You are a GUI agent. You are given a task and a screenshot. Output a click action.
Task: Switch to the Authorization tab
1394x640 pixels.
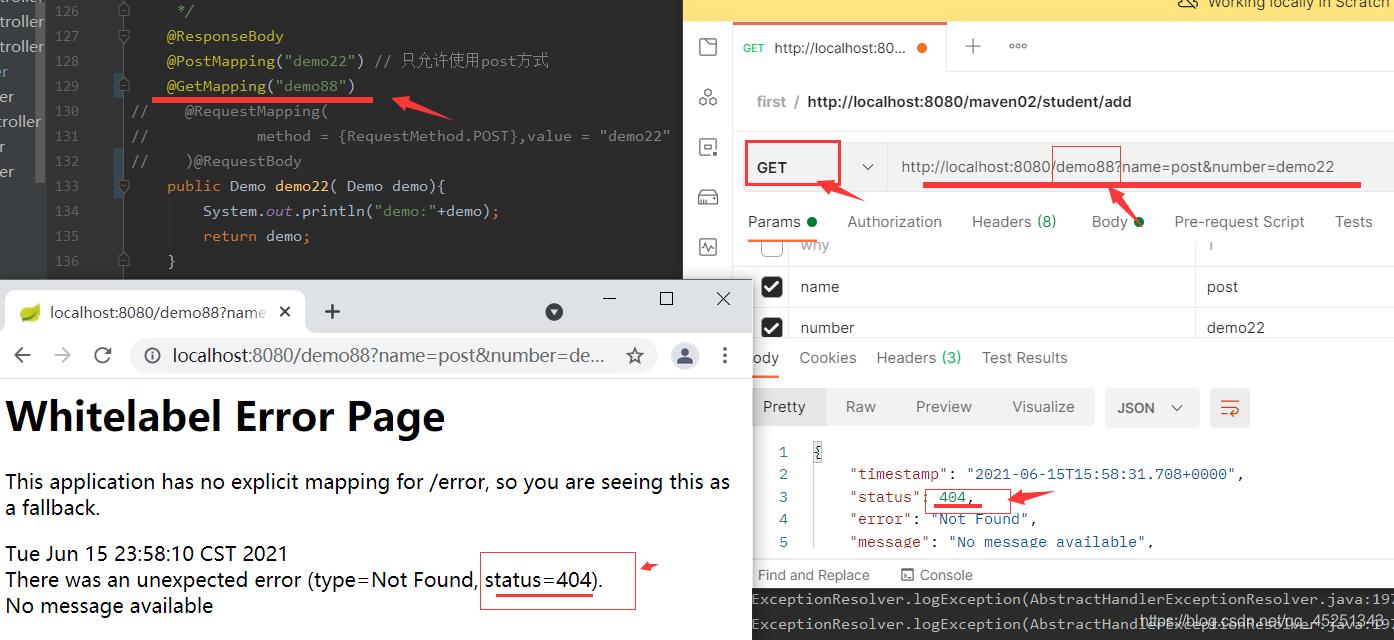tap(894, 222)
